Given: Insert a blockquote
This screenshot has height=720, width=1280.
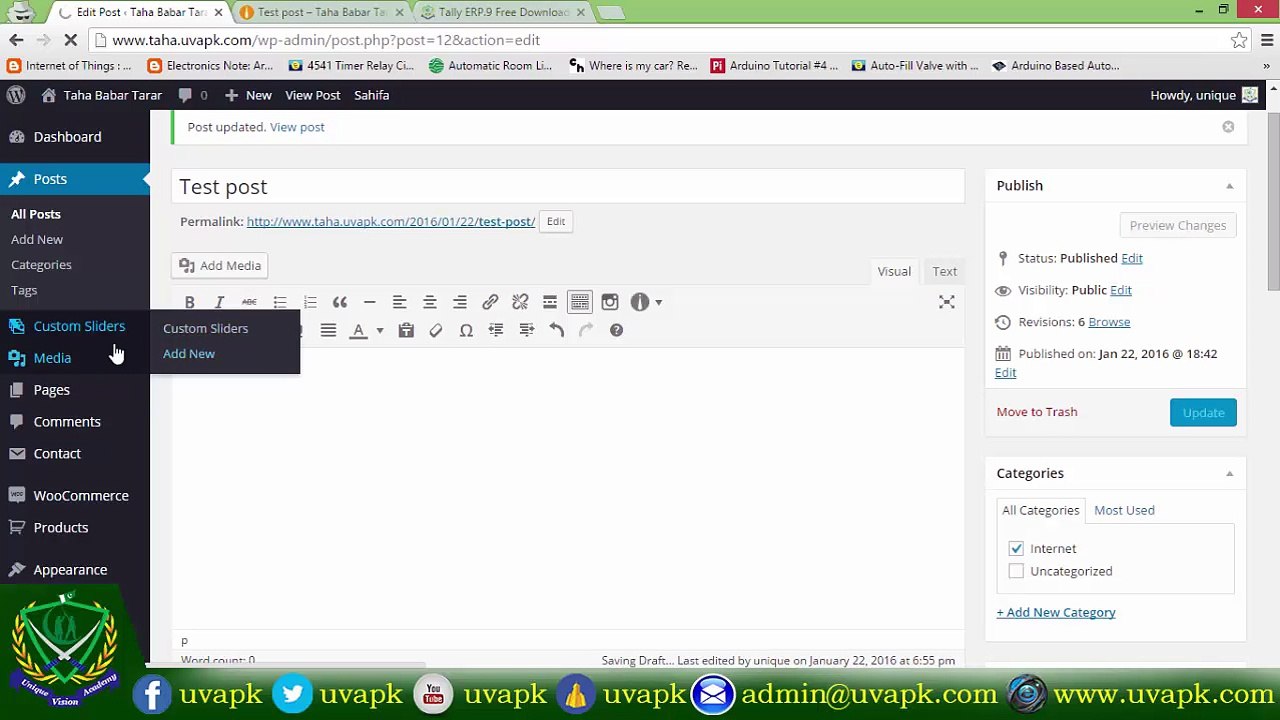Looking at the screenshot, I should pos(340,302).
